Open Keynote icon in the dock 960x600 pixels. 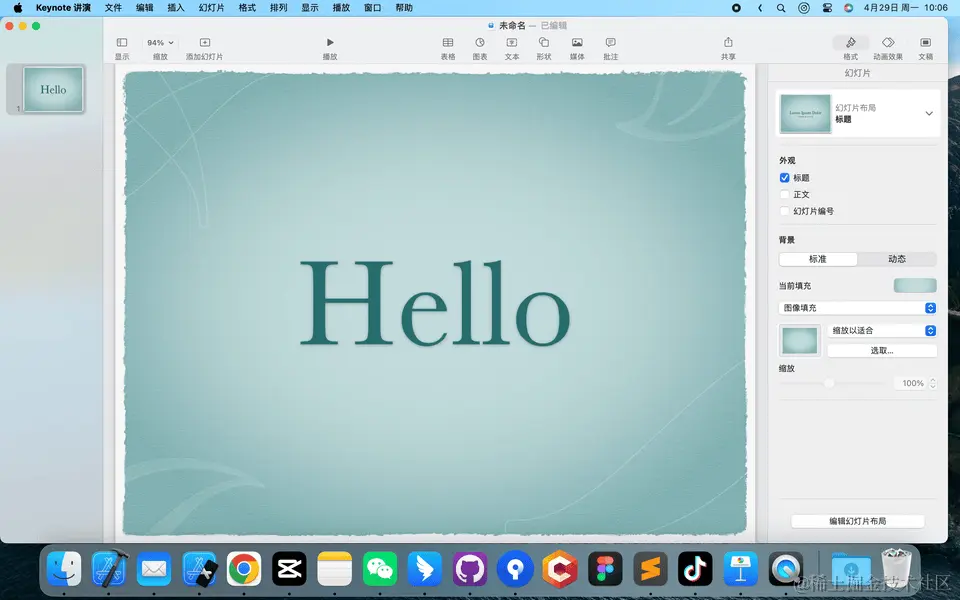pos(740,569)
